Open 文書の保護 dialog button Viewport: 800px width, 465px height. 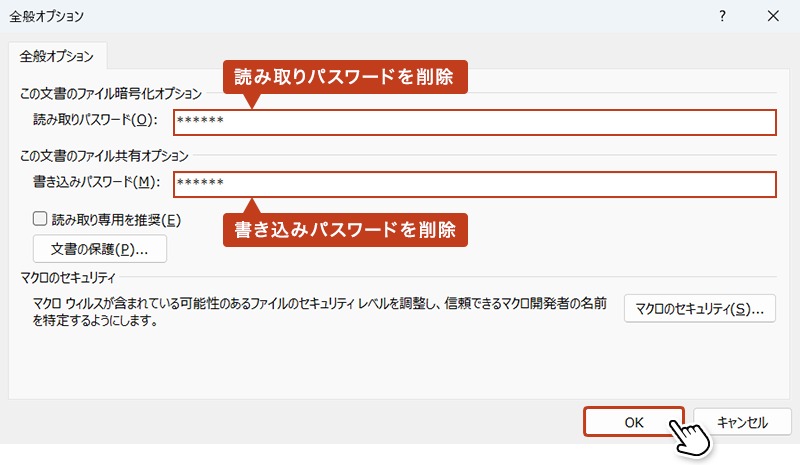[100, 249]
